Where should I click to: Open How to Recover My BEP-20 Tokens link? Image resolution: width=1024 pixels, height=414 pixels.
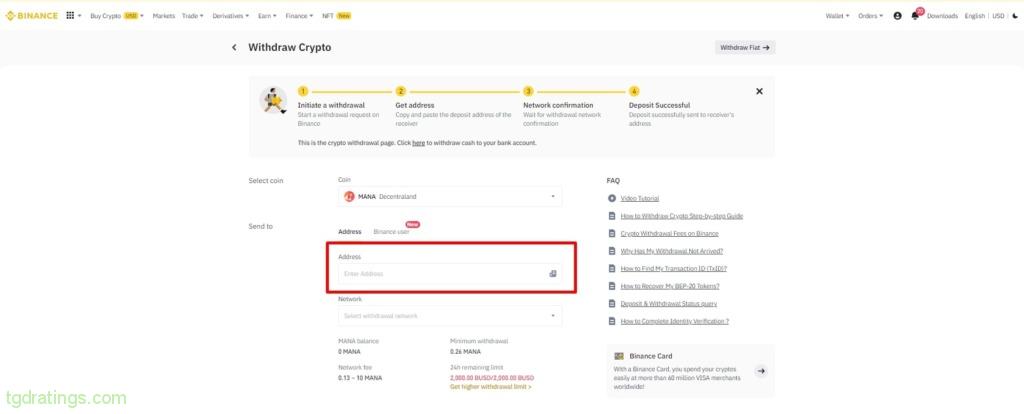click(x=669, y=286)
